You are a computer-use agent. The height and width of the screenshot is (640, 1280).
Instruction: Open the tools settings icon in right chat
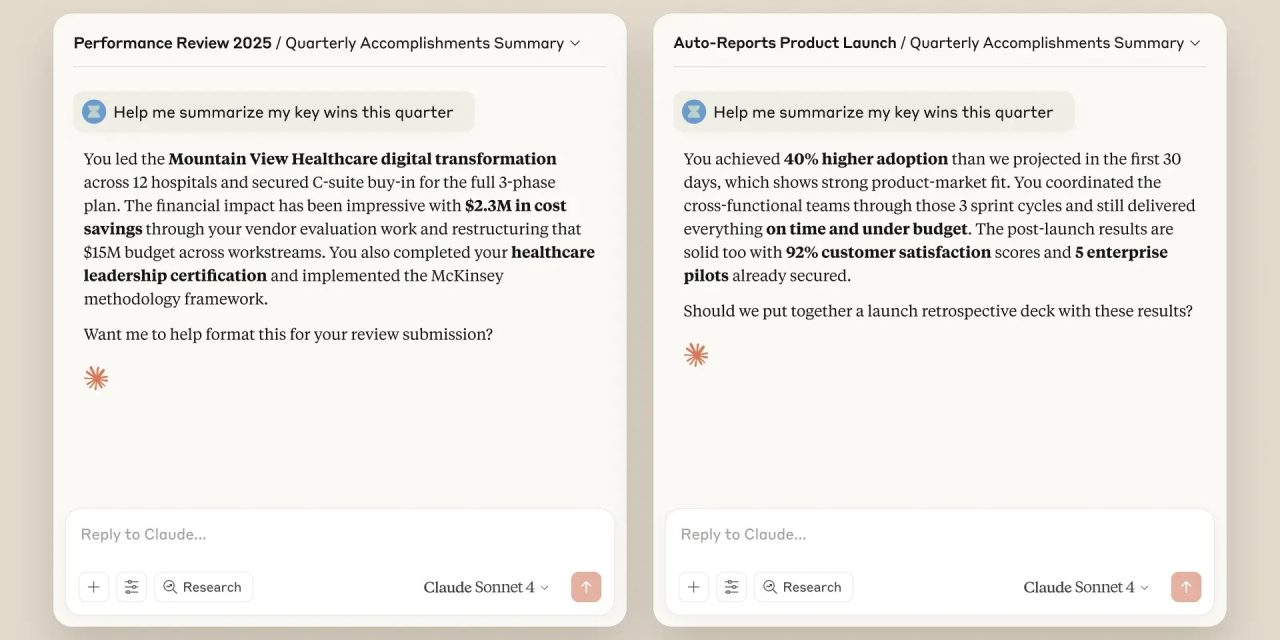(x=731, y=587)
